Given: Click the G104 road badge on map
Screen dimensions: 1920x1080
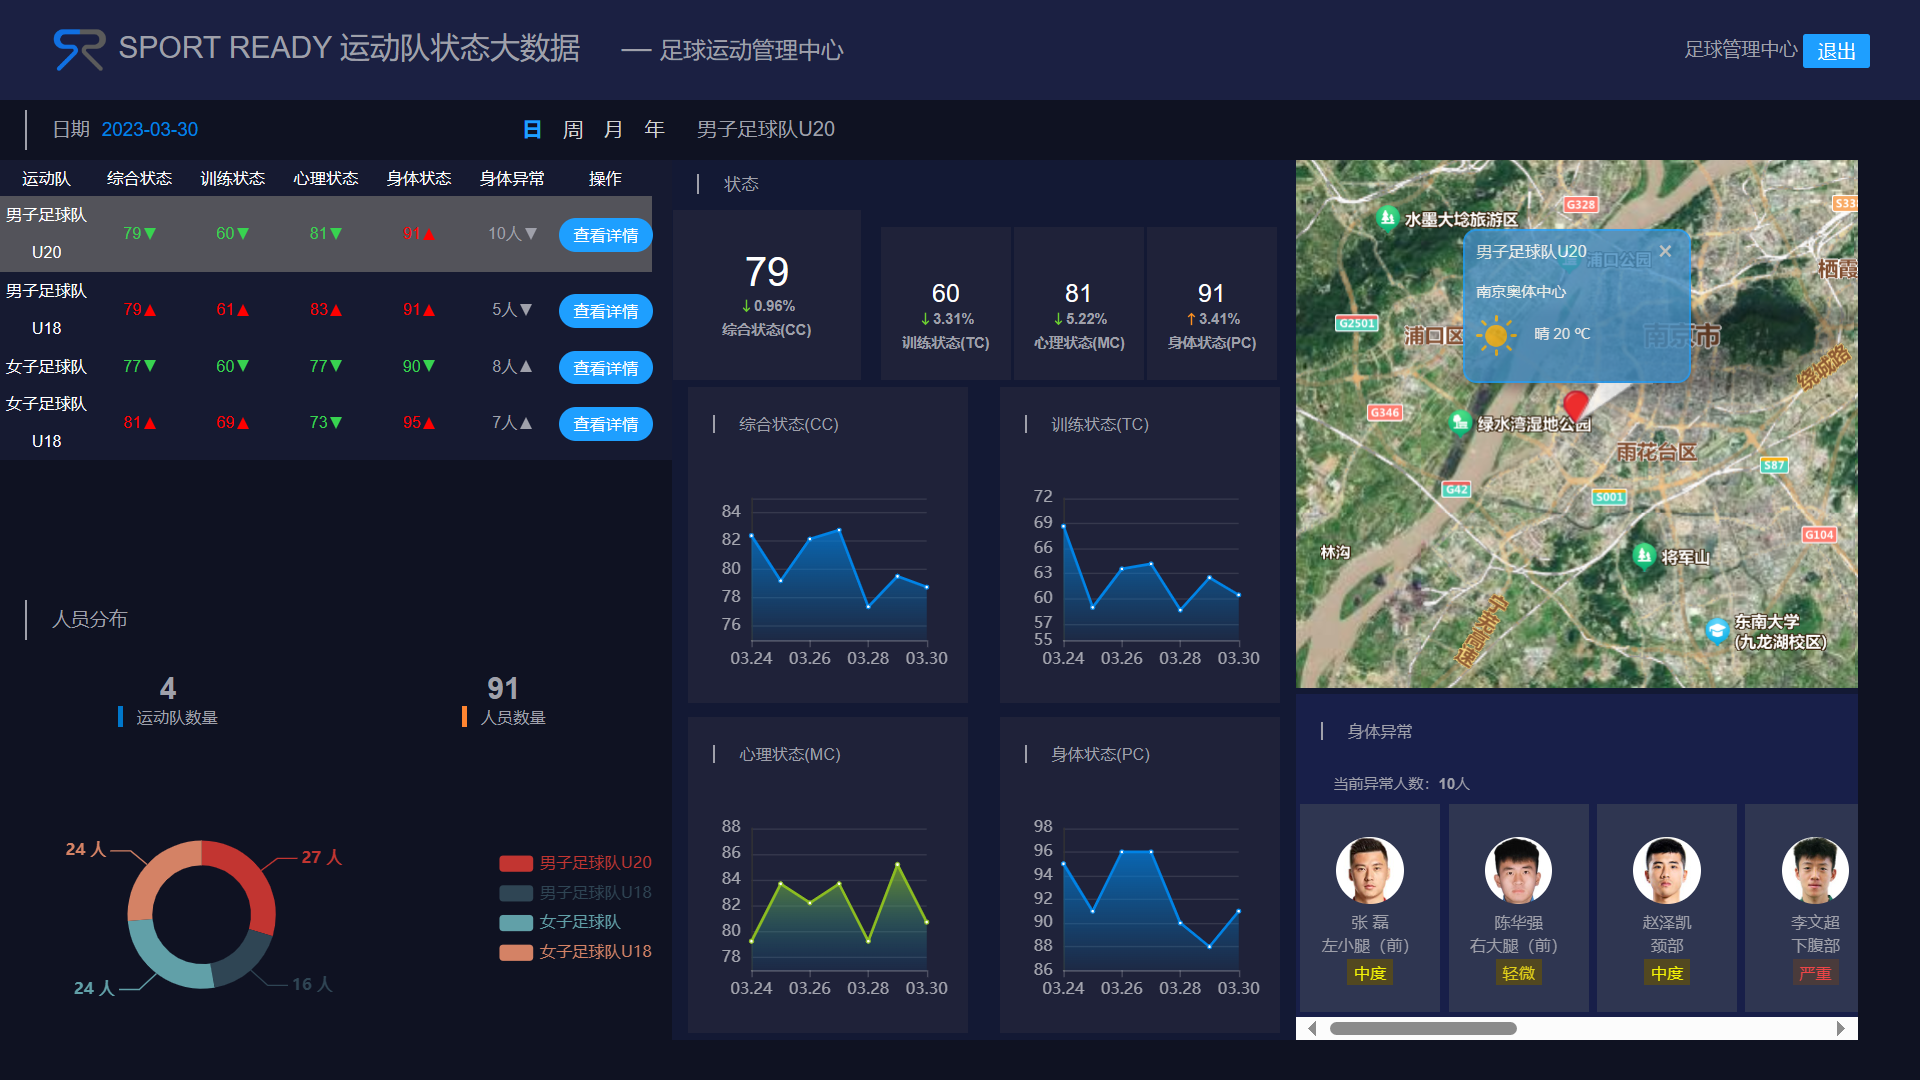Looking at the screenshot, I should pyautogui.click(x=1819, y=535).
